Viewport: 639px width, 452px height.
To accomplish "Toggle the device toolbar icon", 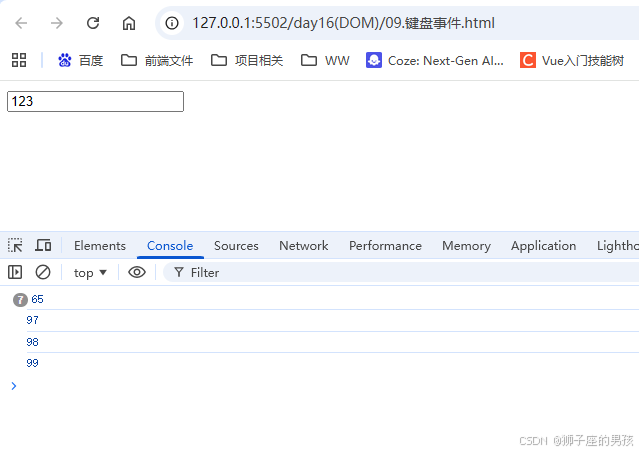I will [x=43, y=245].
